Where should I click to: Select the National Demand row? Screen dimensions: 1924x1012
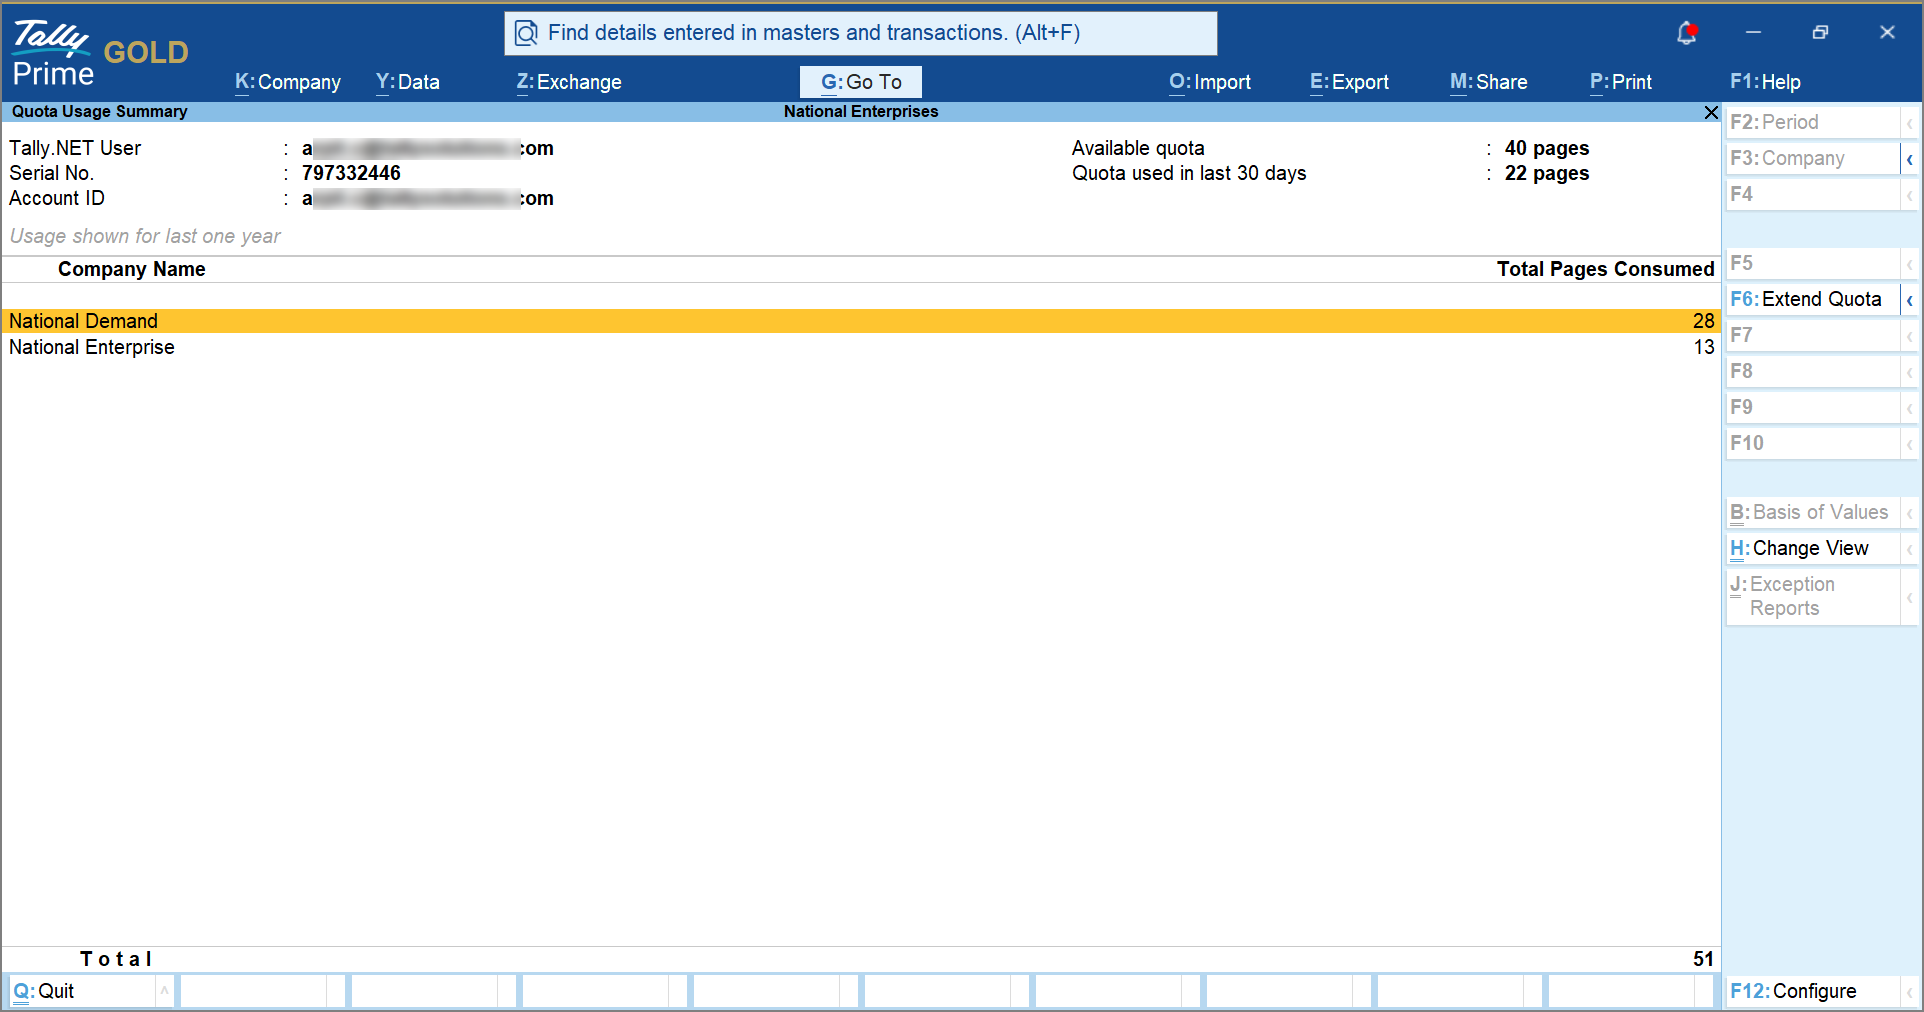pos(860,321)
